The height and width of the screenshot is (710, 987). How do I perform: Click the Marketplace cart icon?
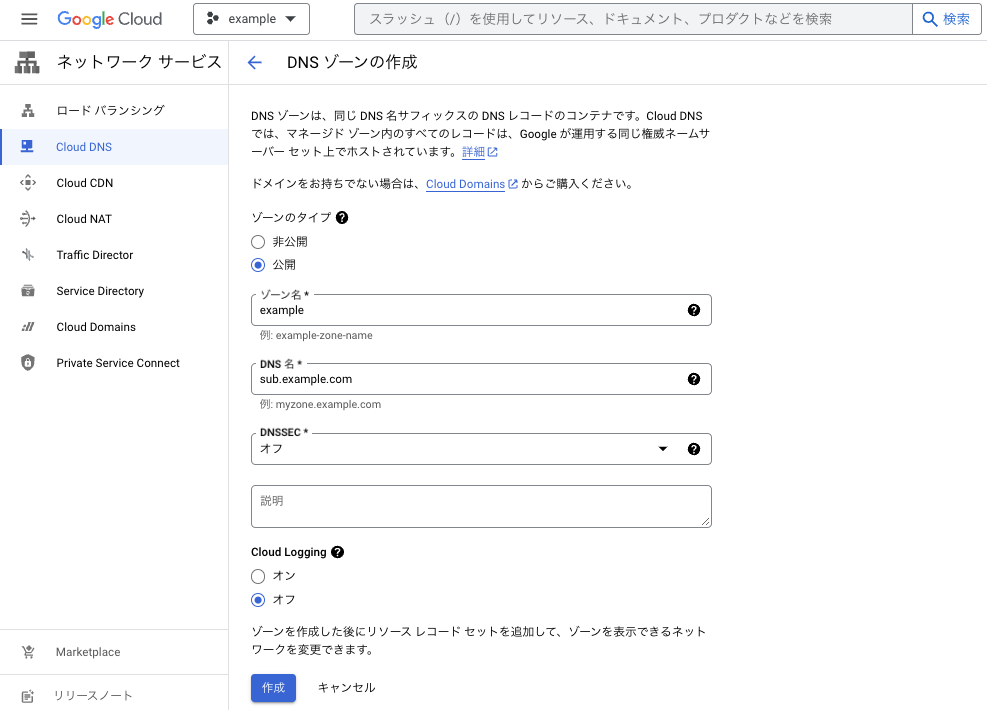point(28,652)
